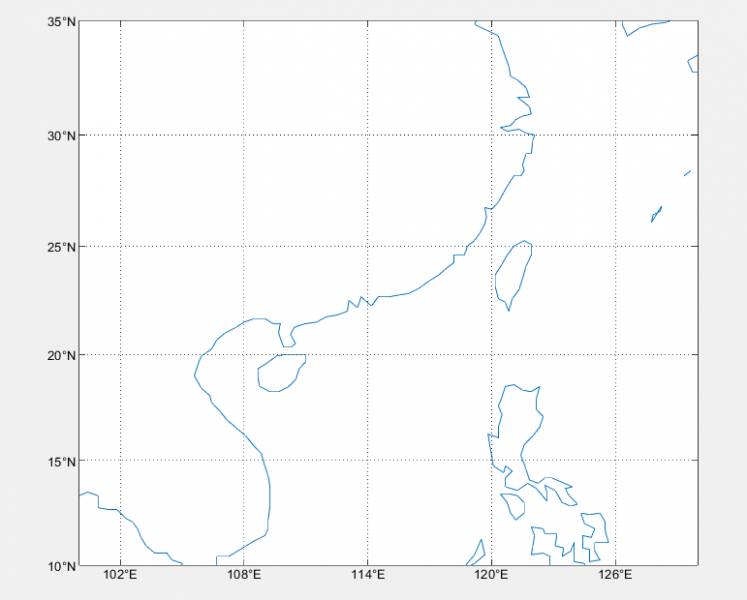Click the Mindoro island outline south of Luzon
The height and width of the screenshot is (600, 747).
click(515, 504)
